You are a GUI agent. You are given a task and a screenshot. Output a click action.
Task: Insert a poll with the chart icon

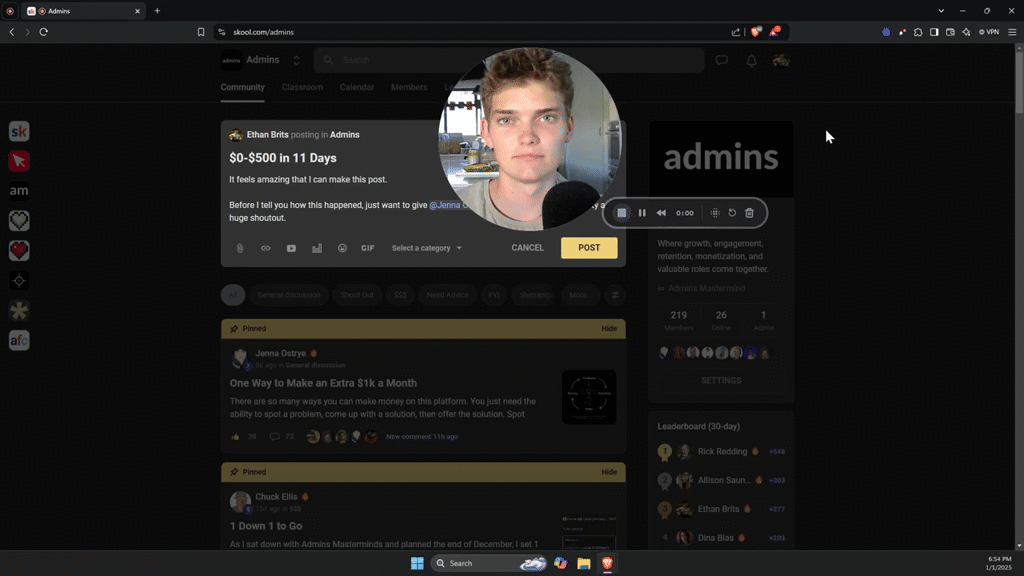pos(317,248)
